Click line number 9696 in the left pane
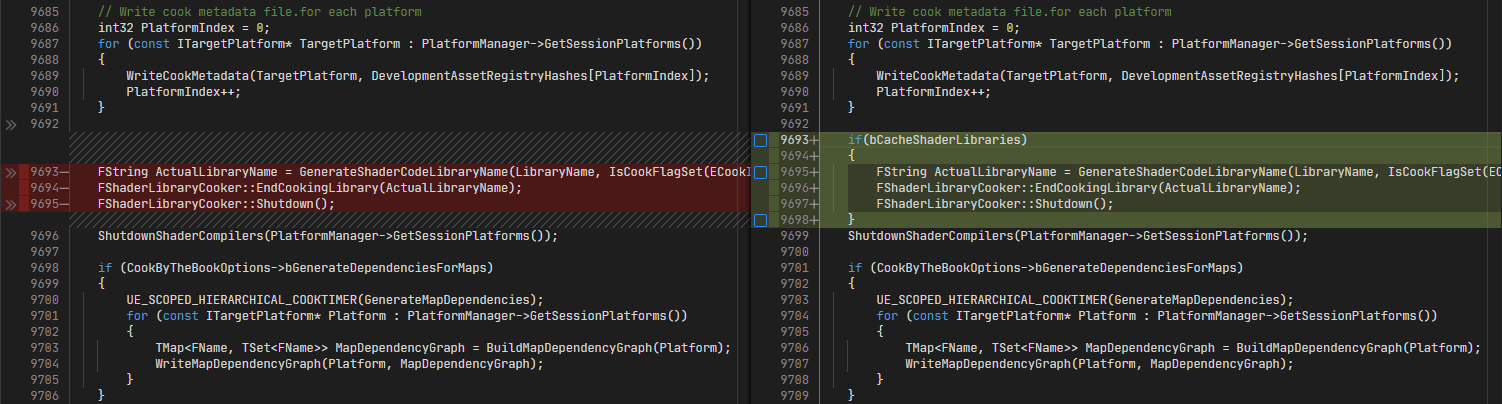 [x=45, y=236]
